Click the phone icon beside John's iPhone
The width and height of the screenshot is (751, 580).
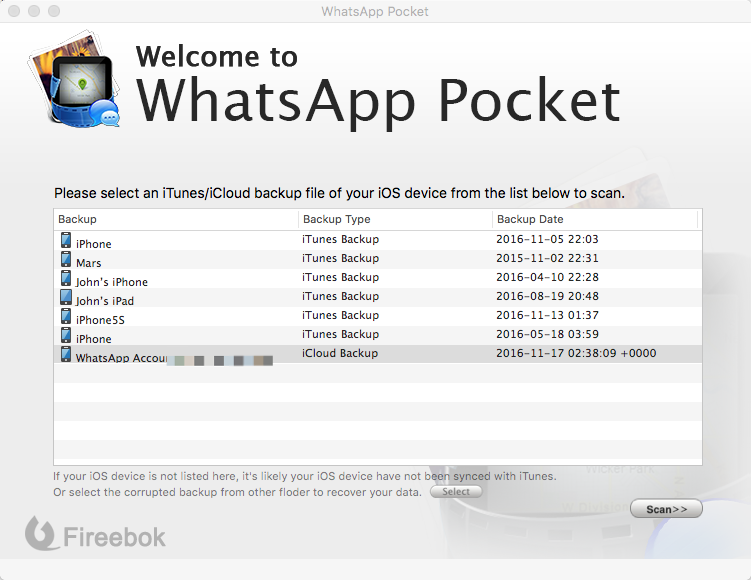[x=66, y=278]
